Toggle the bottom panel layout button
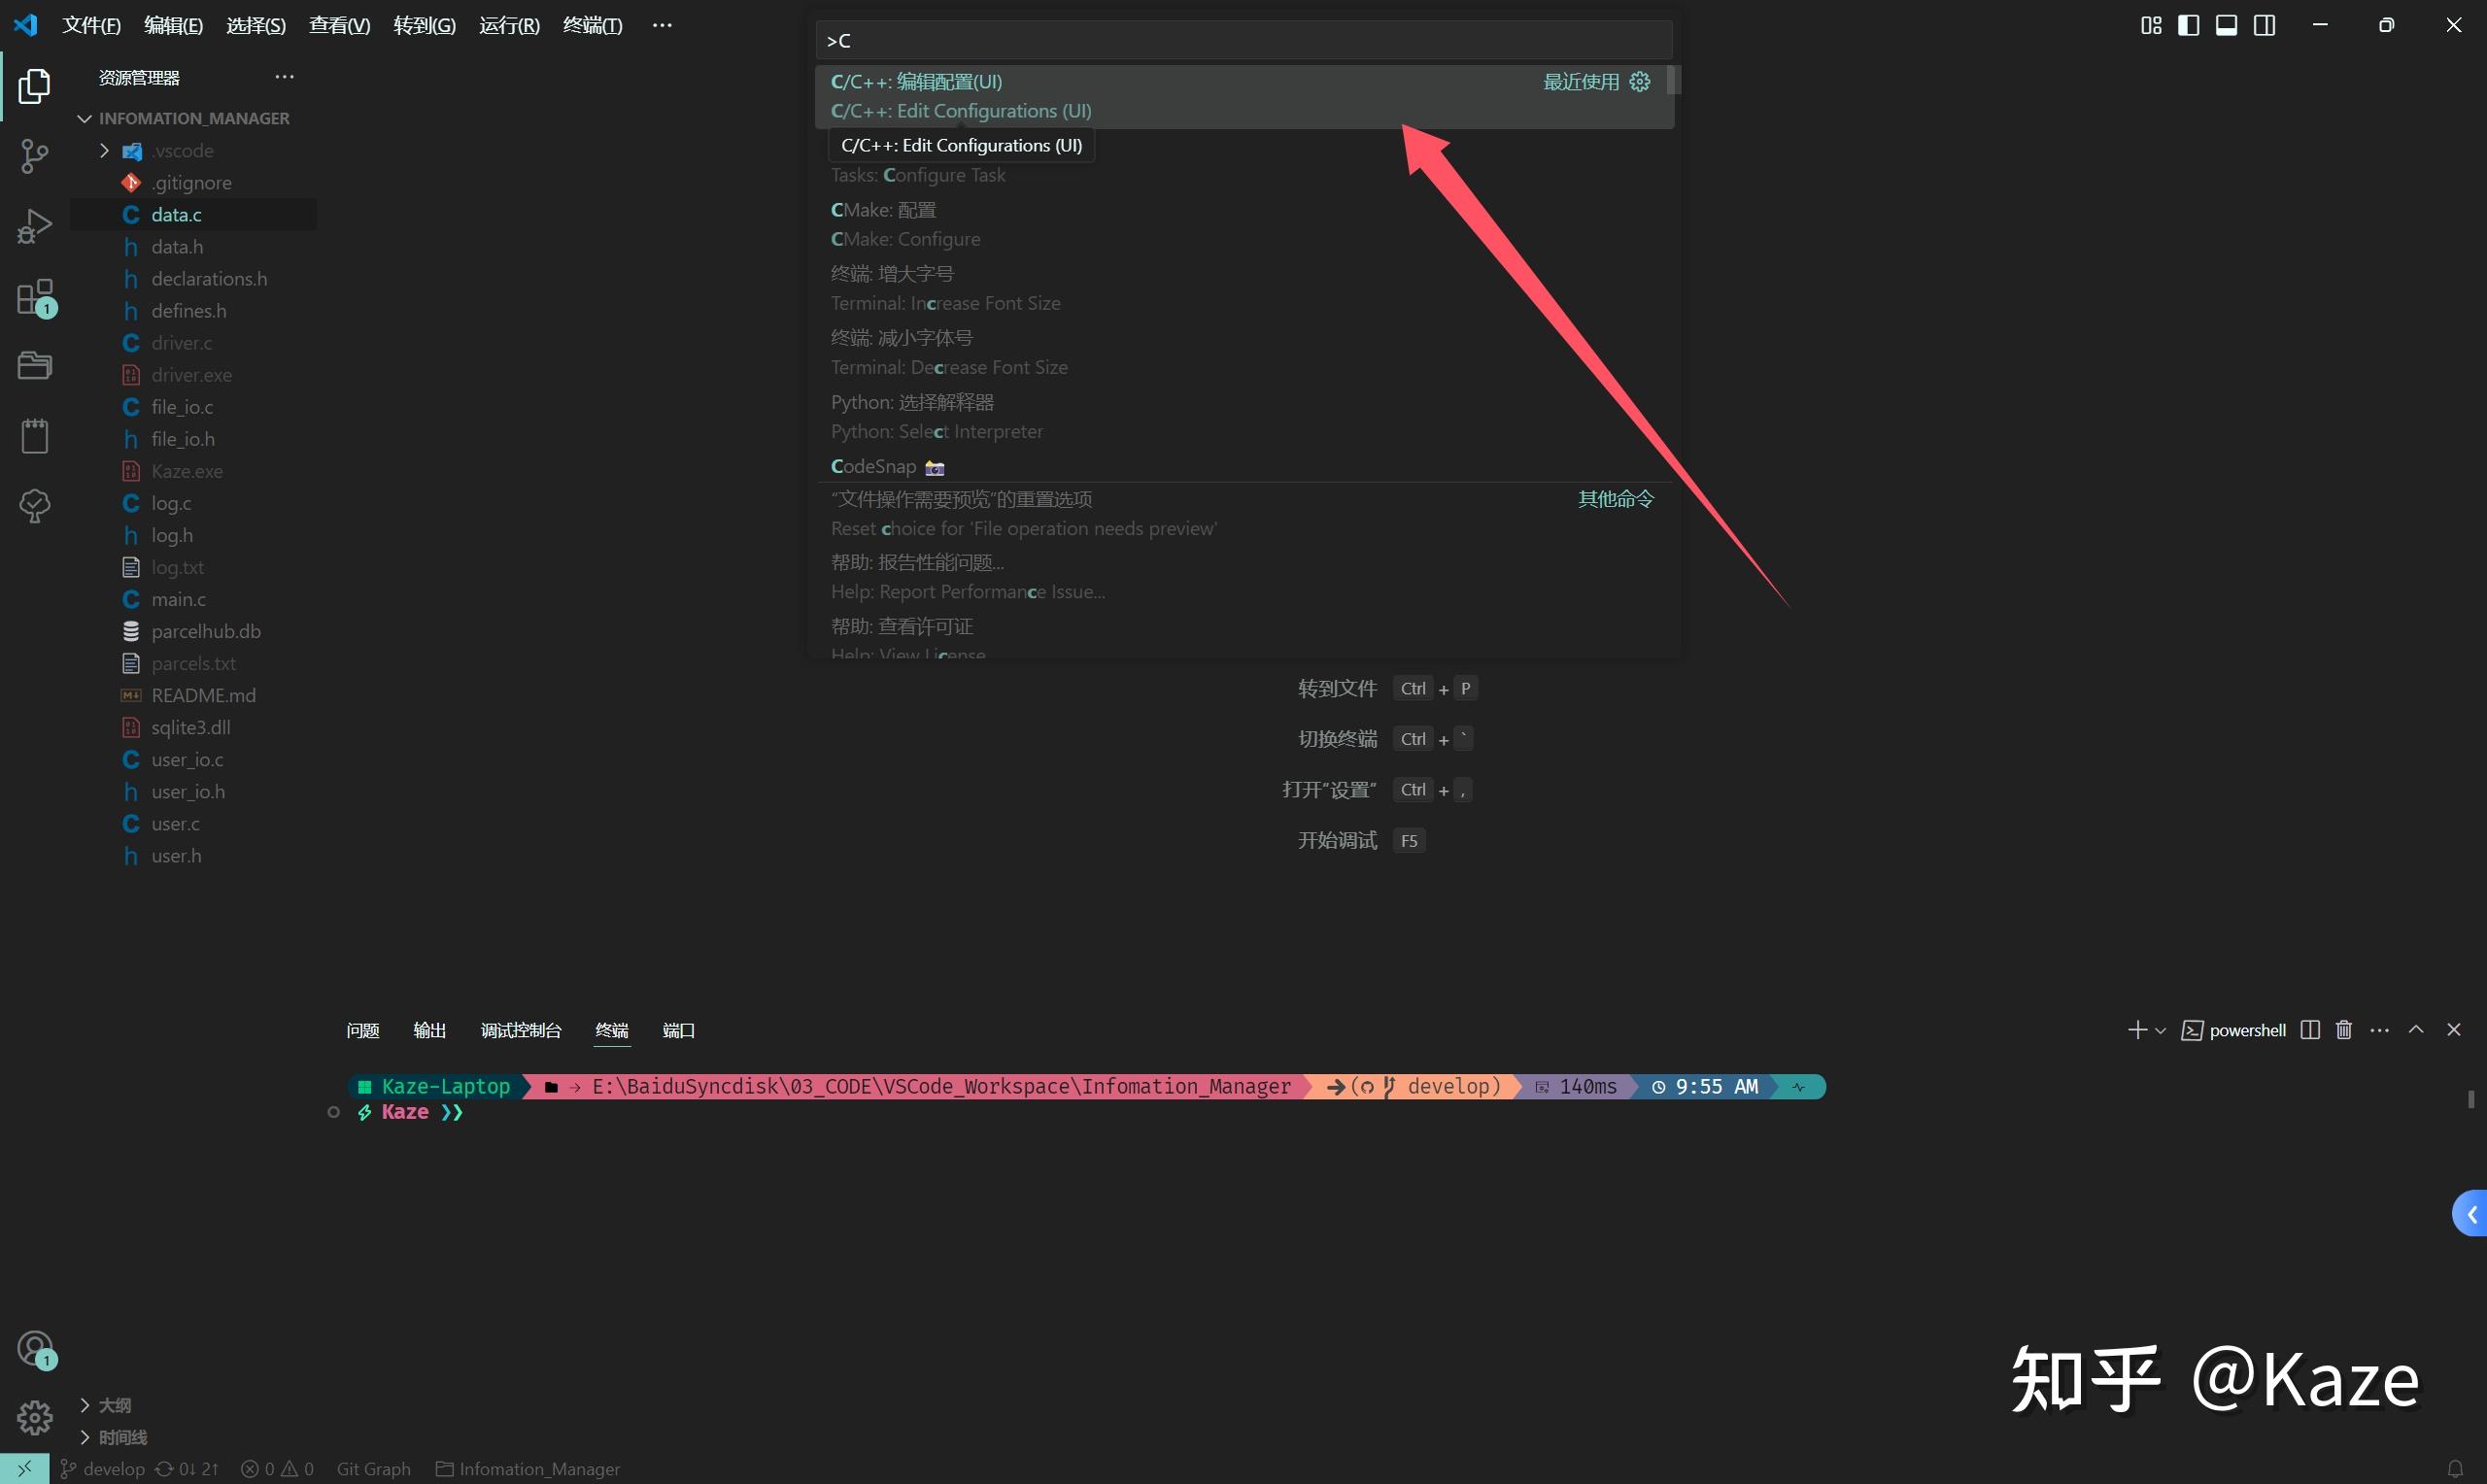2487x1484 pixels. (2226, 25)
